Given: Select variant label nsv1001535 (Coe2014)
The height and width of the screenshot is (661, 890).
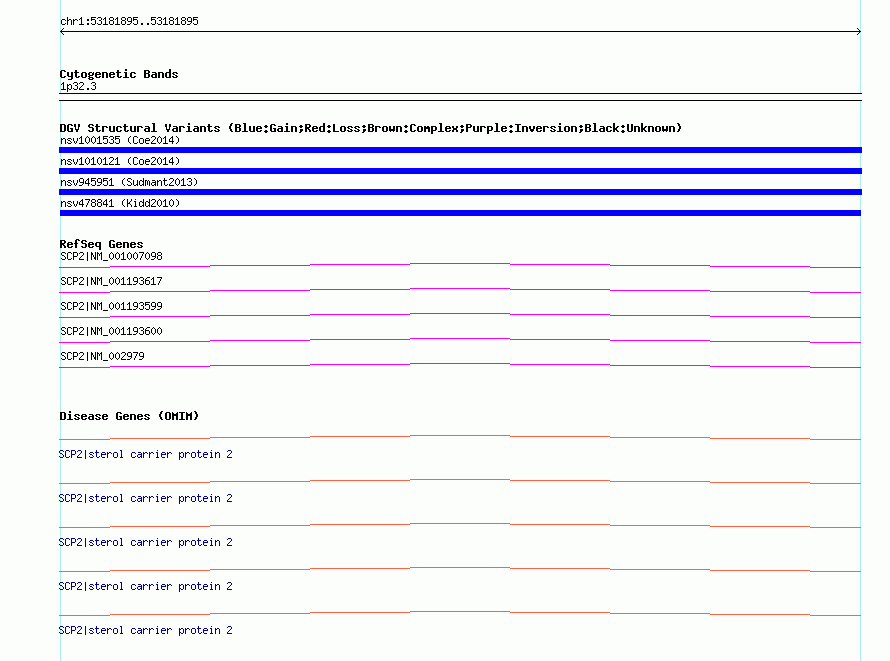Looking at the screenshot, I should (120, 140).
